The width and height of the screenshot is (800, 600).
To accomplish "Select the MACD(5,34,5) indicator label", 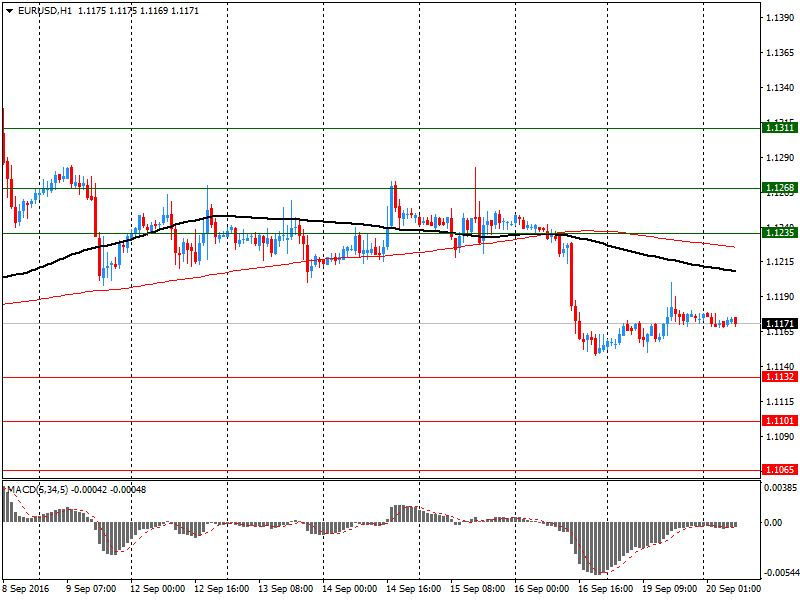I will [38, 490].
